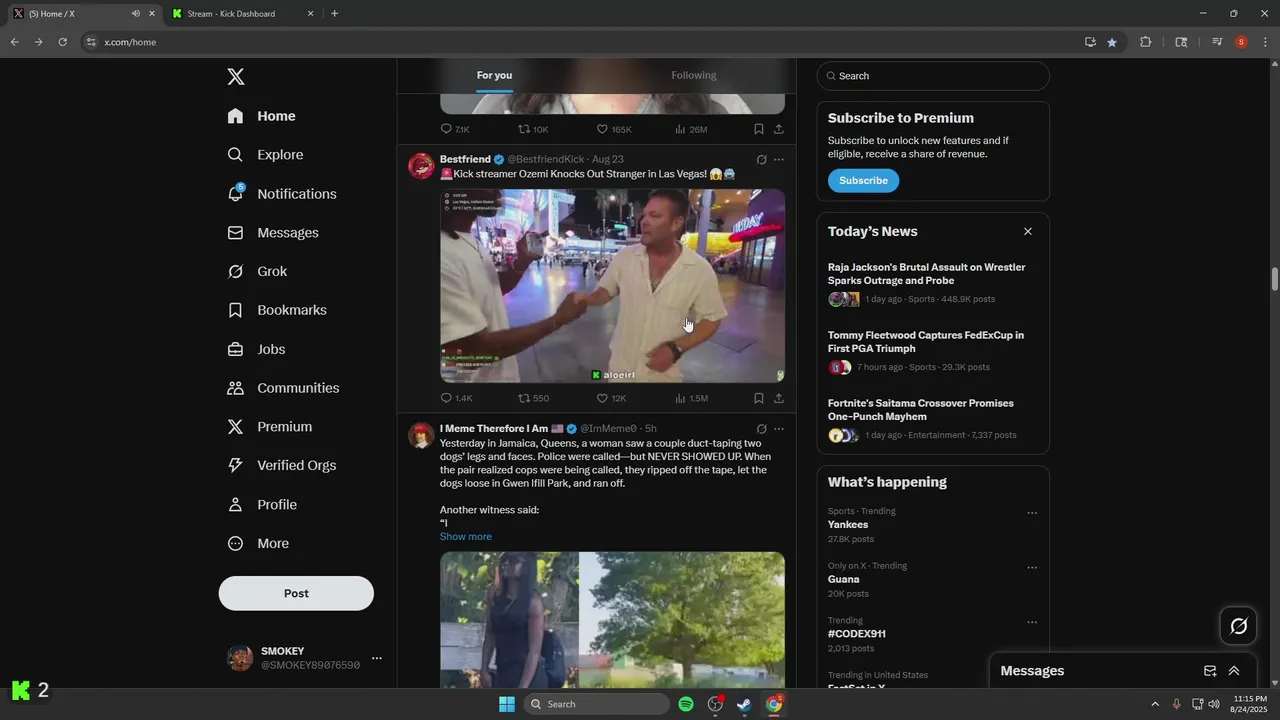View analytics of Bestfriend post
This screenshot has width=1280, height=720.
pos(691,398)
